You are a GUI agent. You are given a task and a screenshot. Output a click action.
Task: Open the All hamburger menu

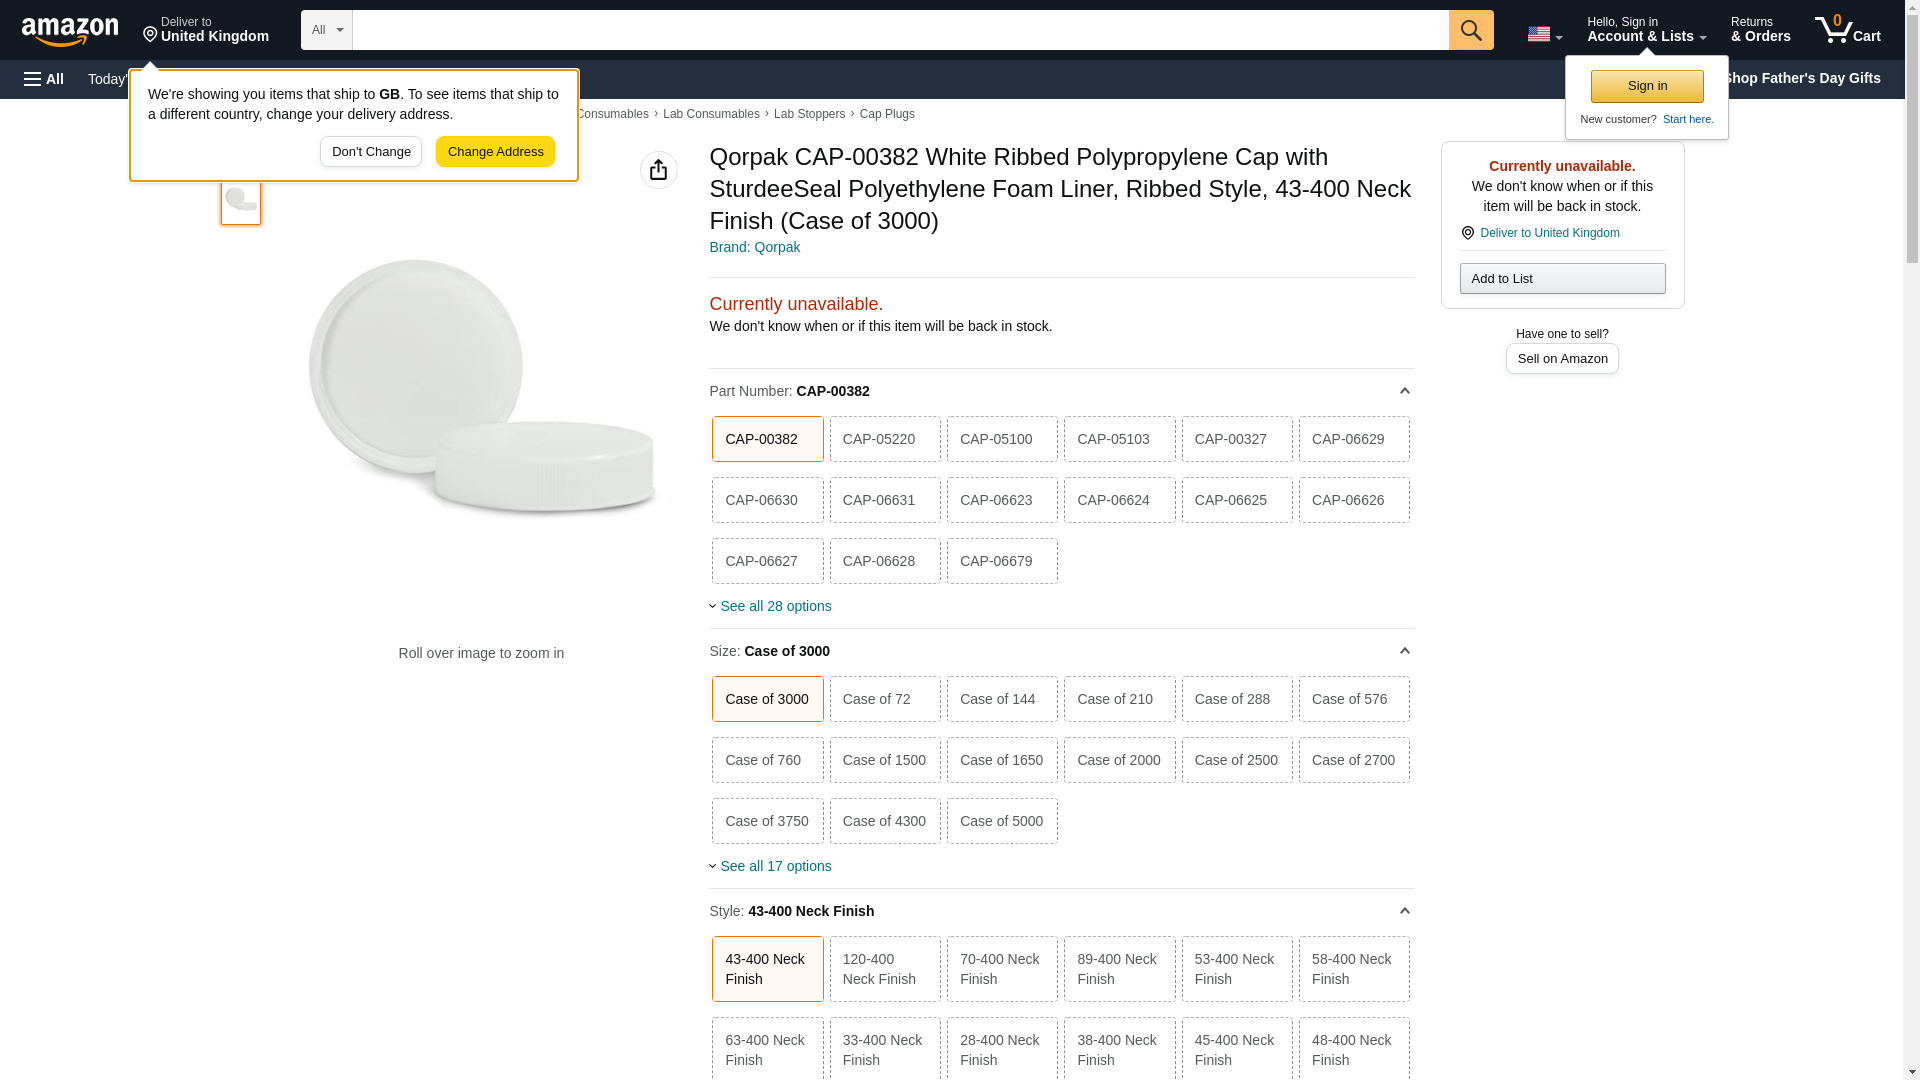[x=44, y=79]
